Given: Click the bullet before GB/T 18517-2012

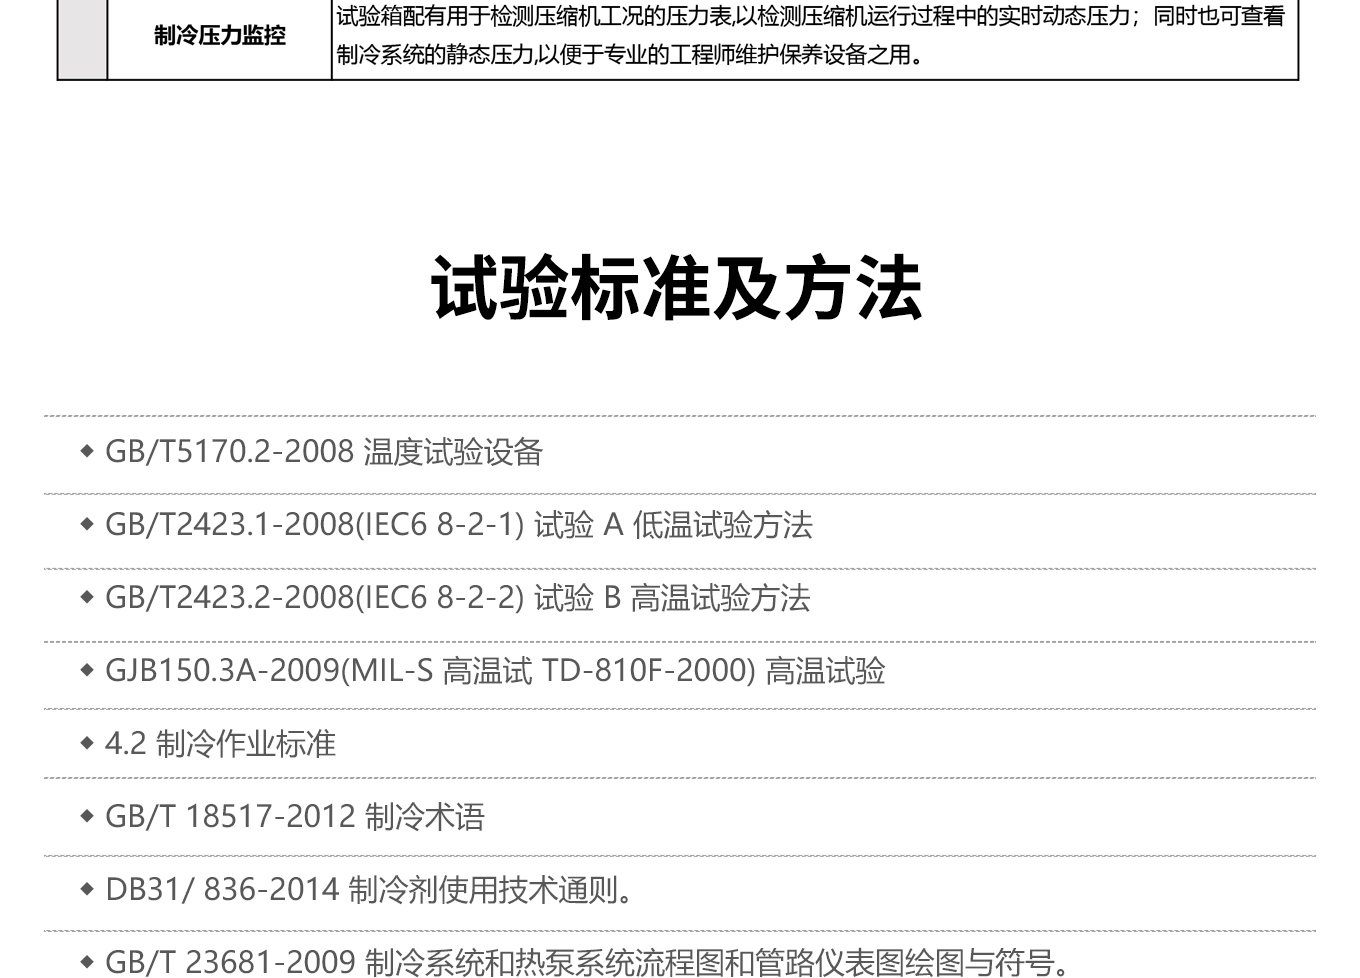Looking at the screenshot, I should (87, 817).
